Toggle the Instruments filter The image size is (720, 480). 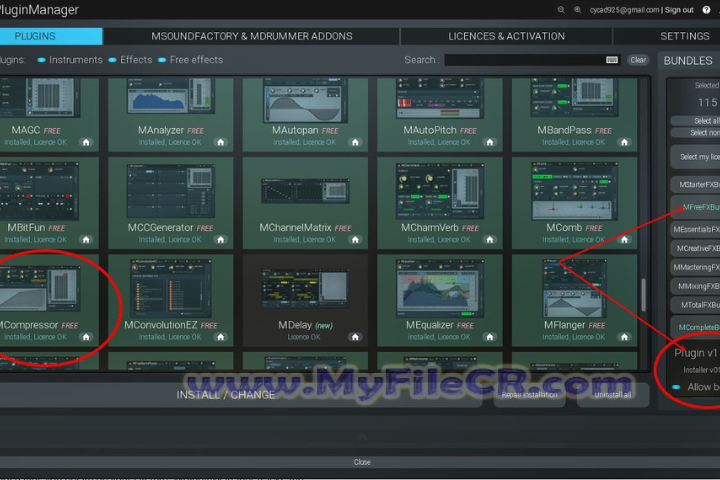pyautogui.click(x=41, y=60)
